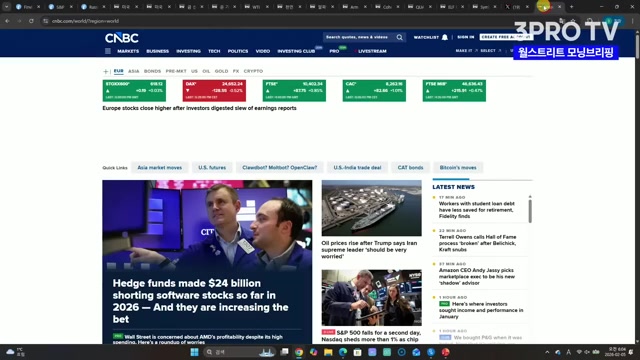Open the red DAX quote card
The width and height of the screenshot is (640, 360).
[x=214, y=91]
